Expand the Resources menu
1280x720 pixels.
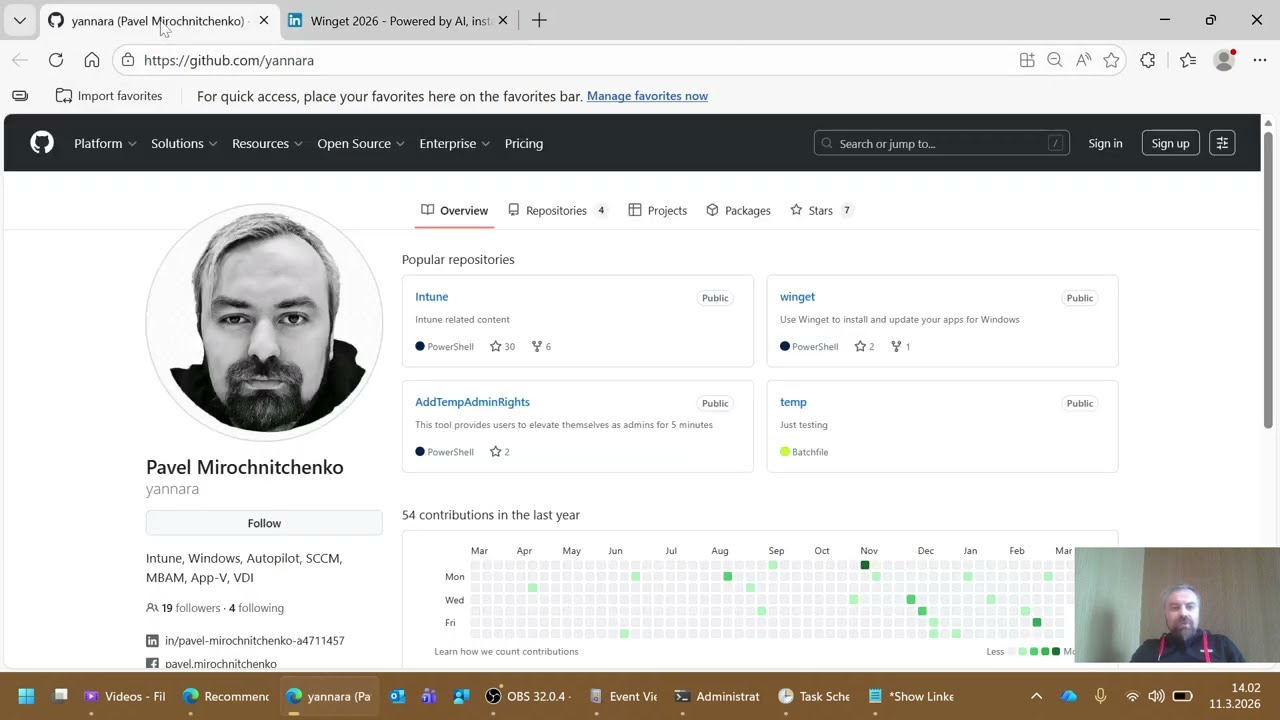point(267,143)
